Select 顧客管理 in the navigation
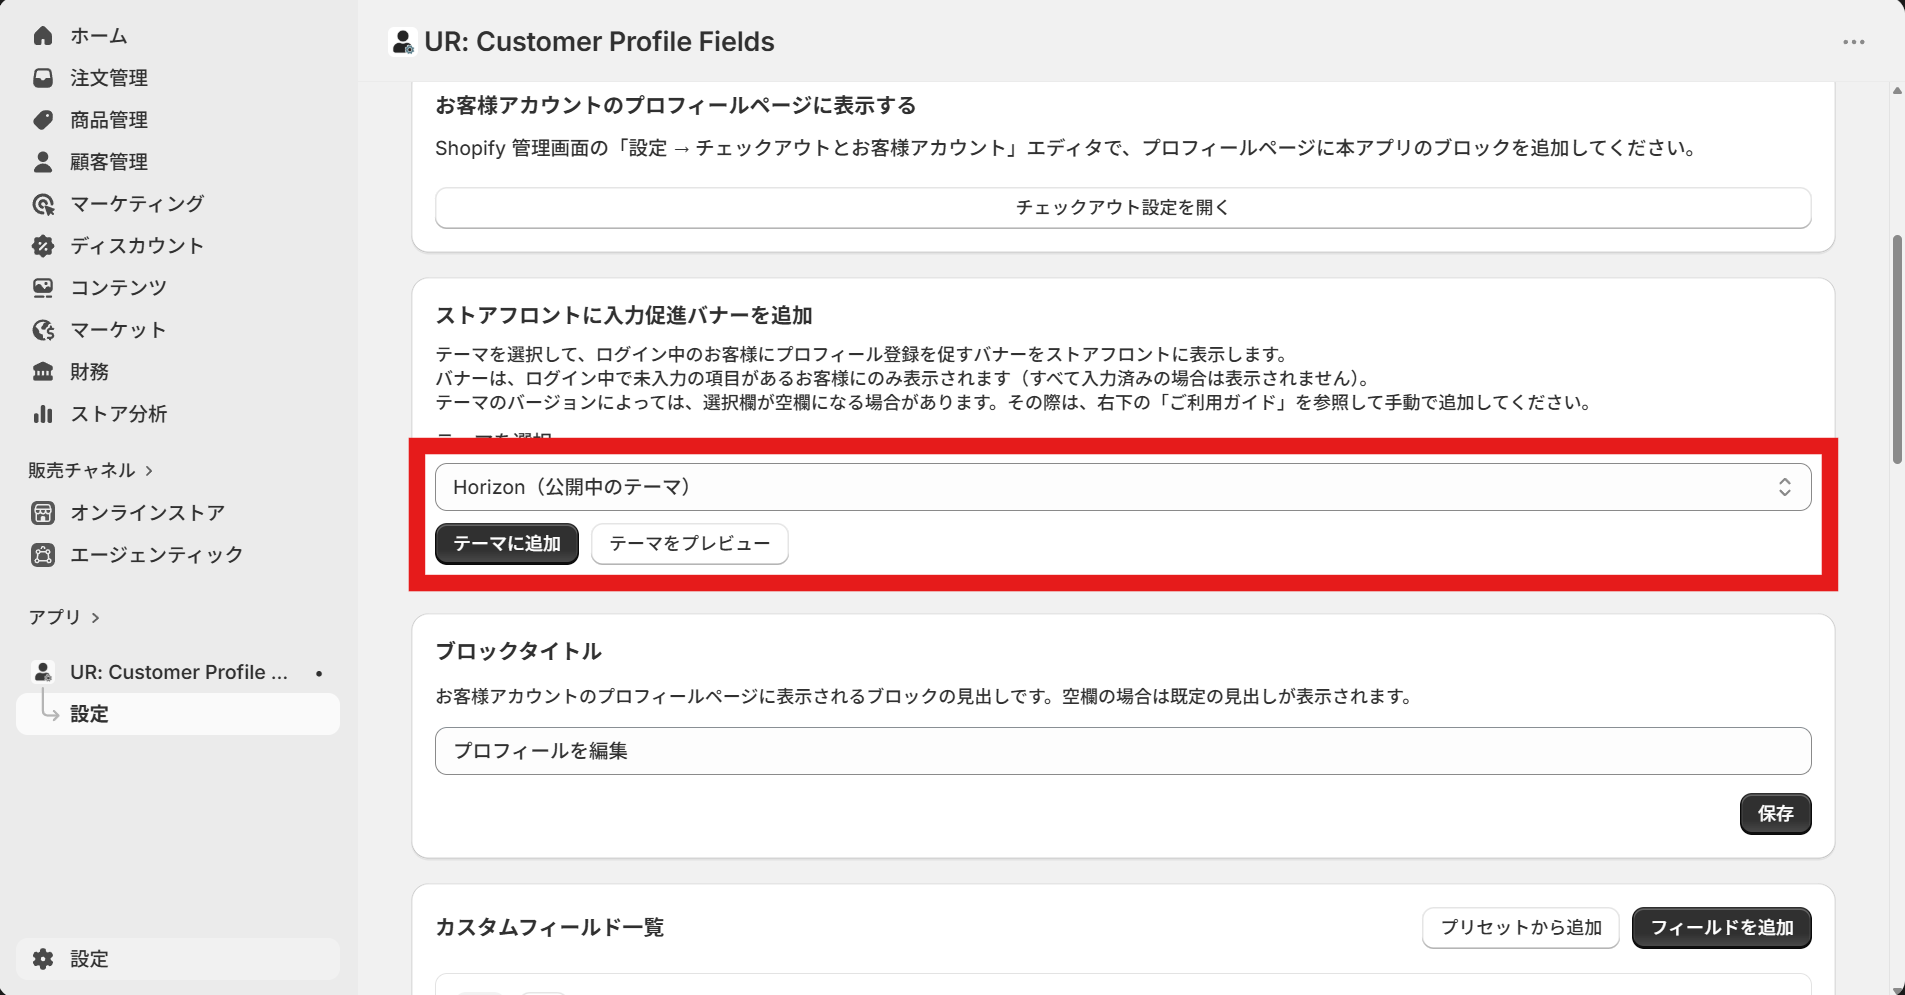This screenshot has height=995, width=1905. (109, 162)
